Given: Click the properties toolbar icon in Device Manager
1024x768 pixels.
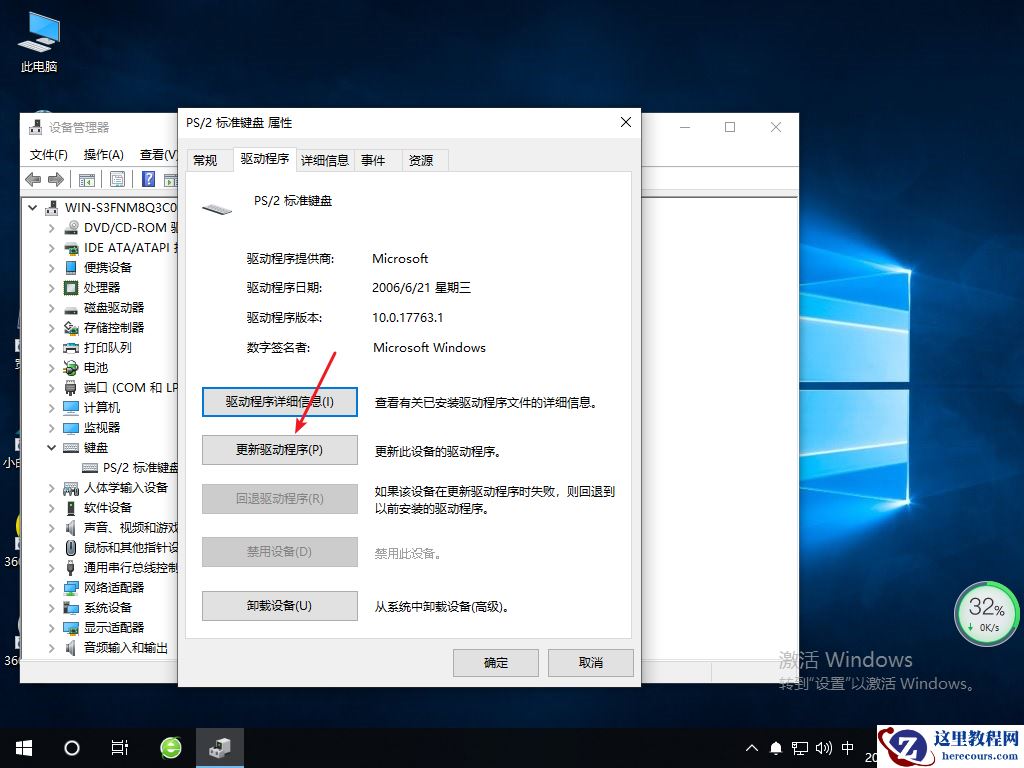Looking at the screenshot, I should (117, 178).
